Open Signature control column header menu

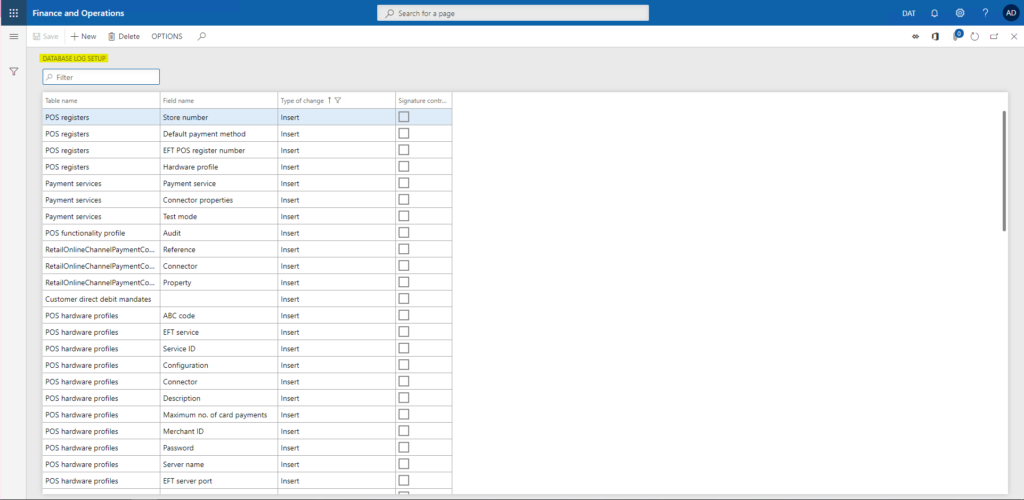423,101
